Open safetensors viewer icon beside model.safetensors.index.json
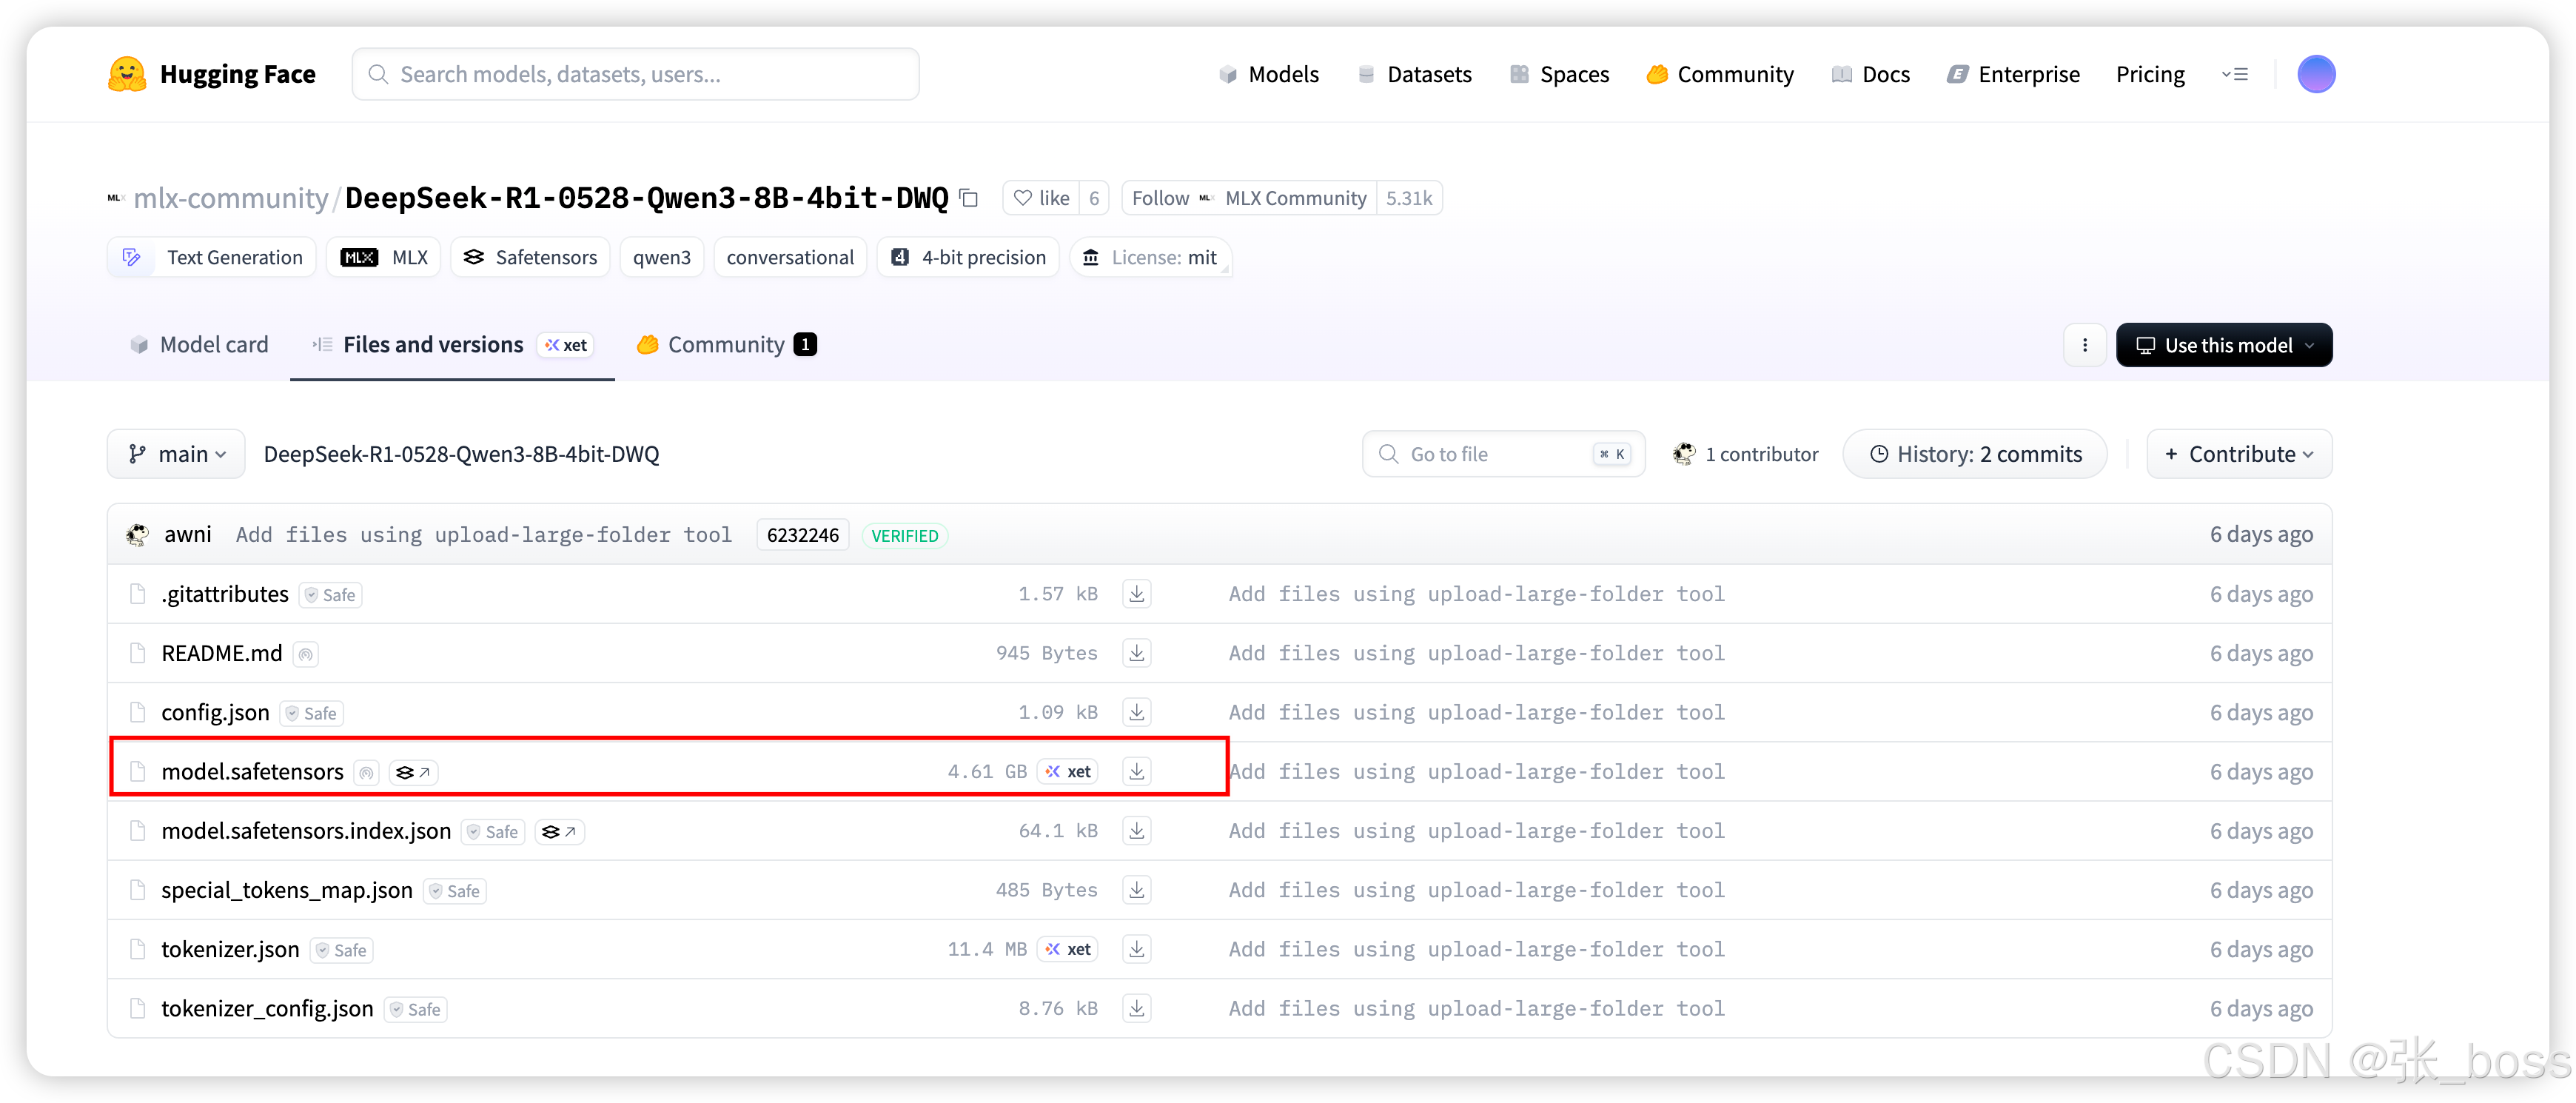 pos(559,831)
